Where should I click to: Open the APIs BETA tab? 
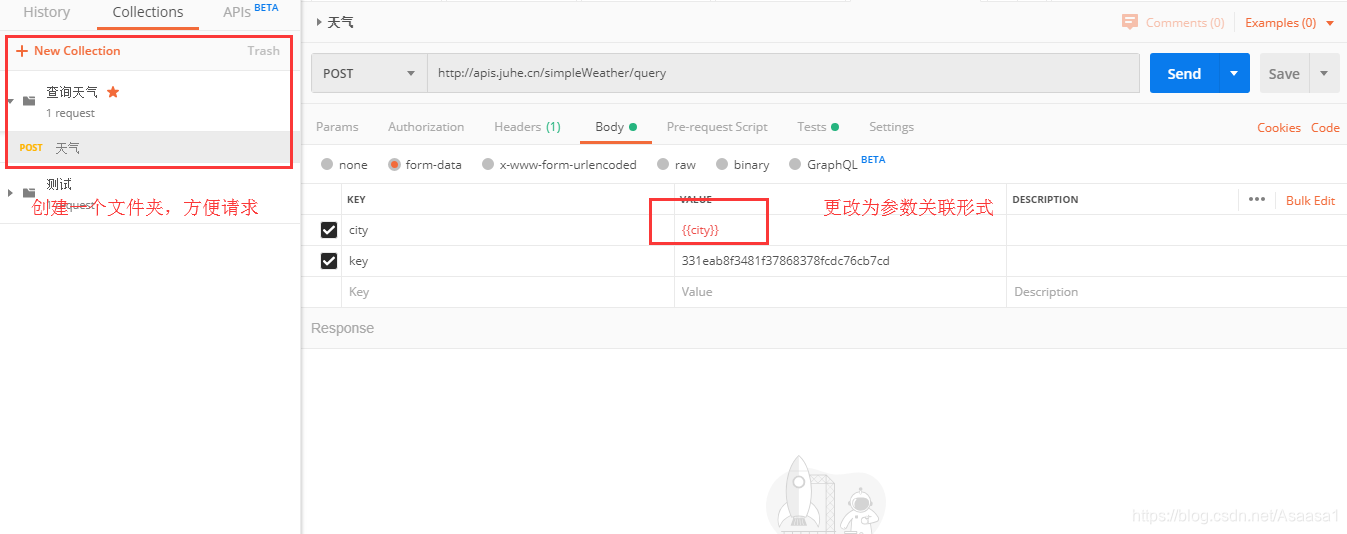251,12
